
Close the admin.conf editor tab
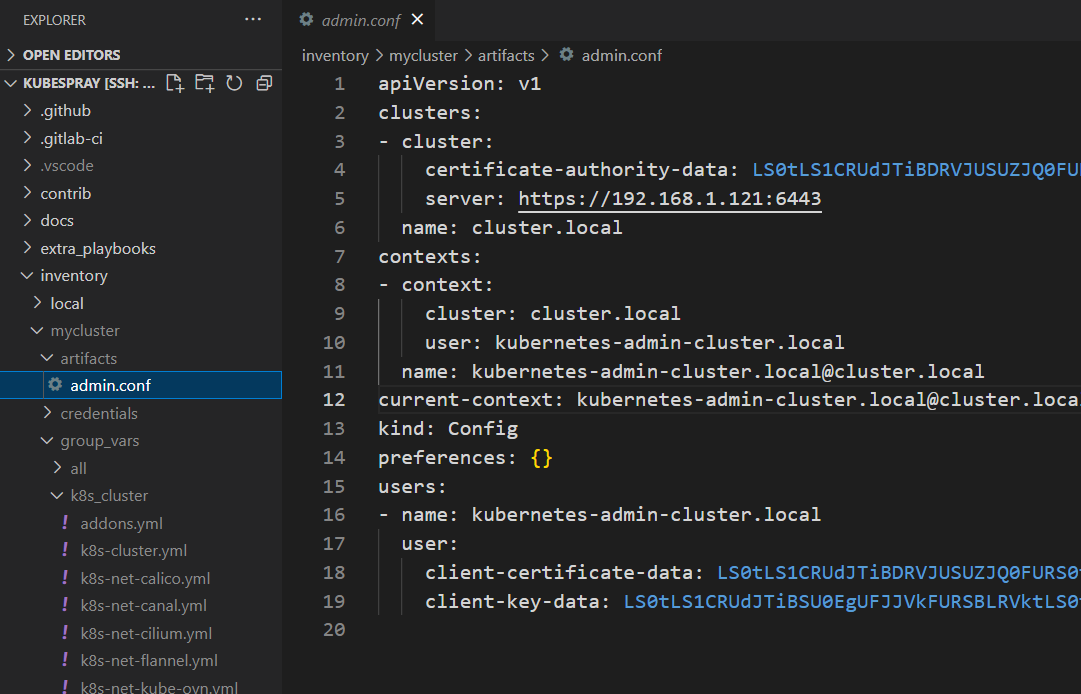(x=417, y=19)
